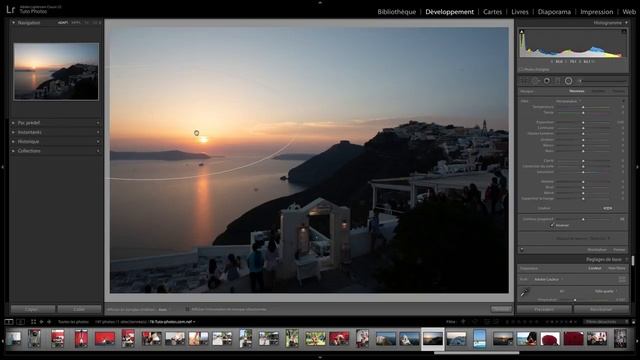The height and width of the screenshot is (360, 640).
Task: Click the Copier button
Action: (x=33, y=309)
